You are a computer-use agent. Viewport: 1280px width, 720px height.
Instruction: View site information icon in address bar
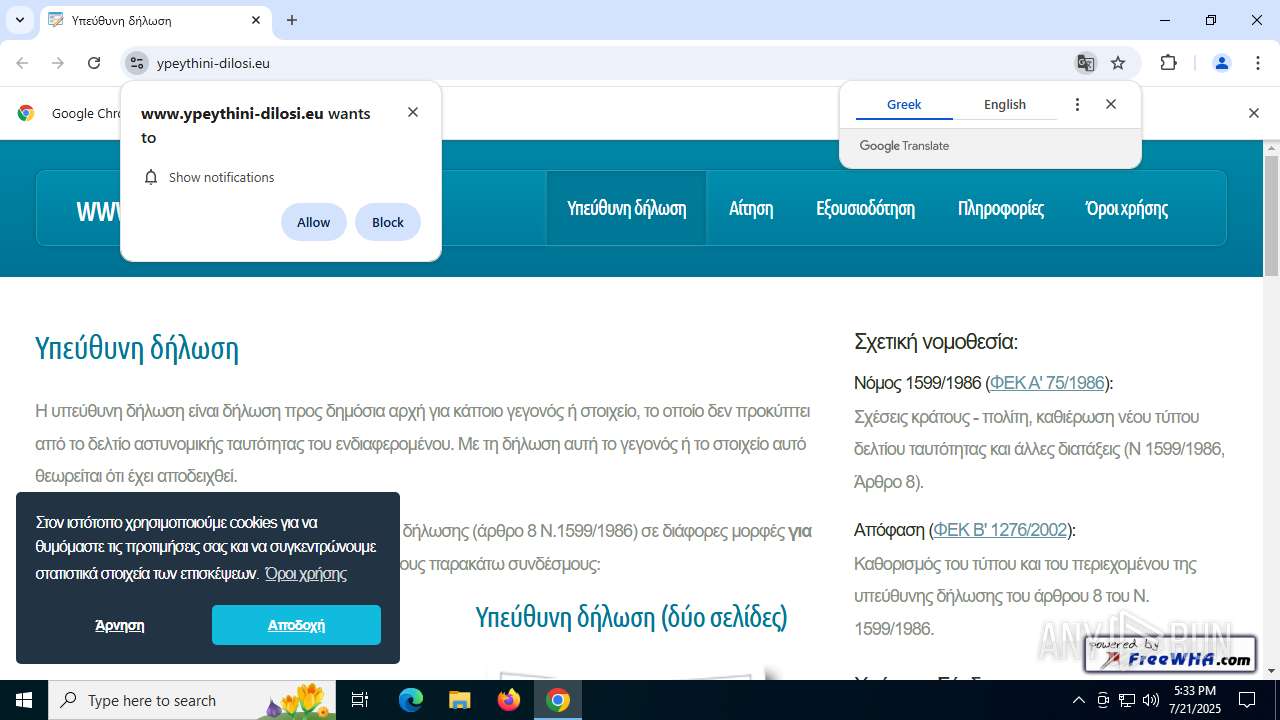click(x=137, y=63)
